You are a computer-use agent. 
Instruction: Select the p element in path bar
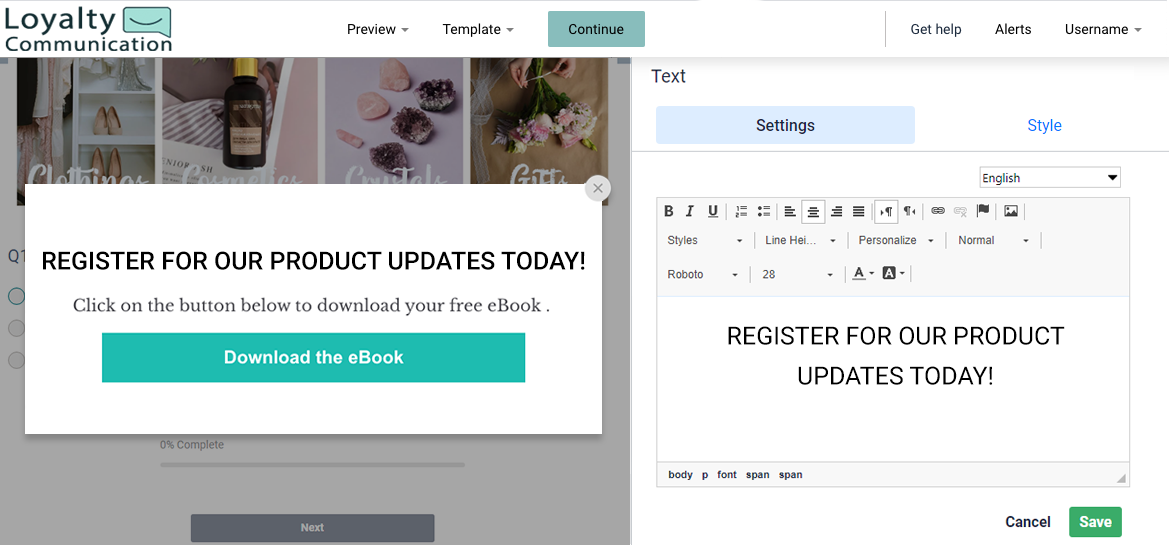click(705, 475)
